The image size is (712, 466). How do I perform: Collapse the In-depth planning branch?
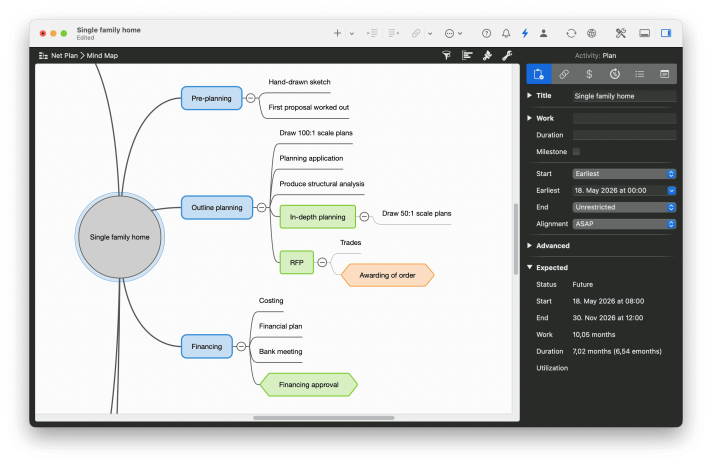(x=364, y=217)
